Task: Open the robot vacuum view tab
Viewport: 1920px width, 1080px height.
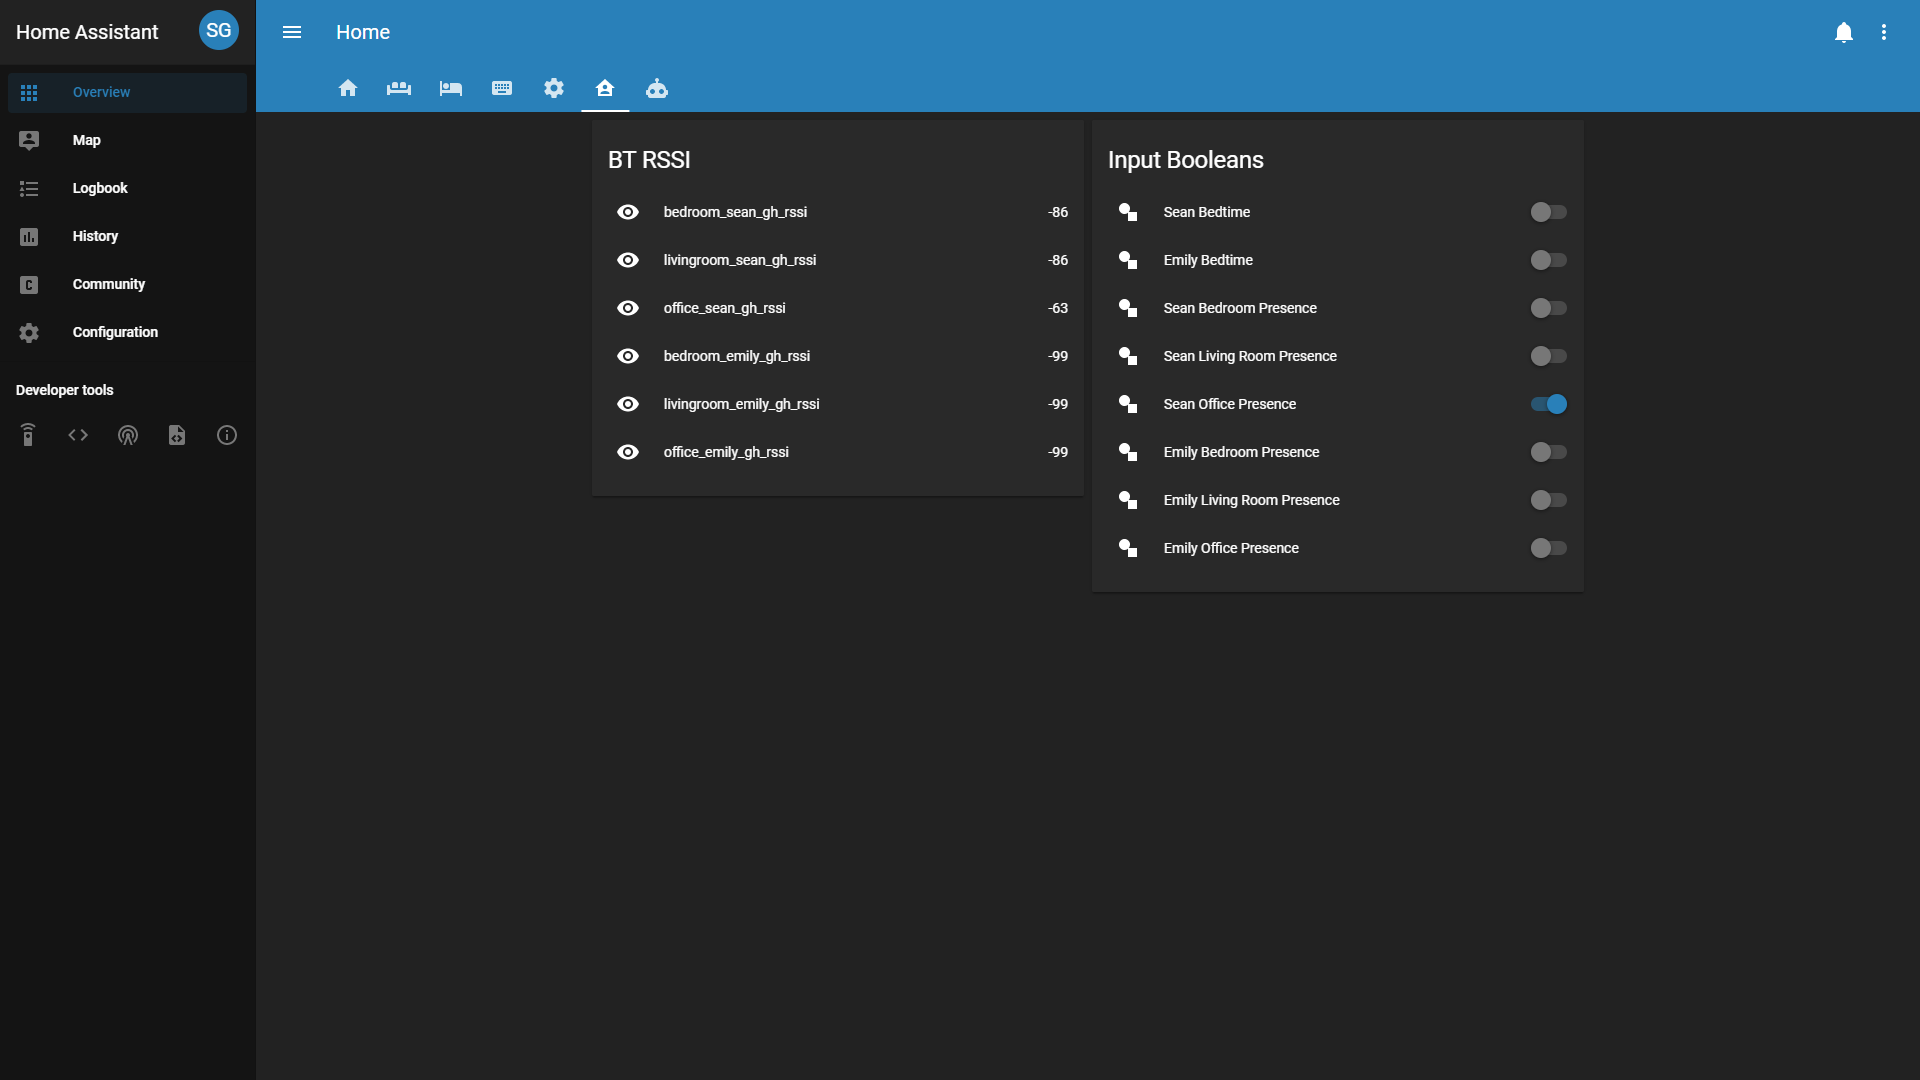Action: 657,88
